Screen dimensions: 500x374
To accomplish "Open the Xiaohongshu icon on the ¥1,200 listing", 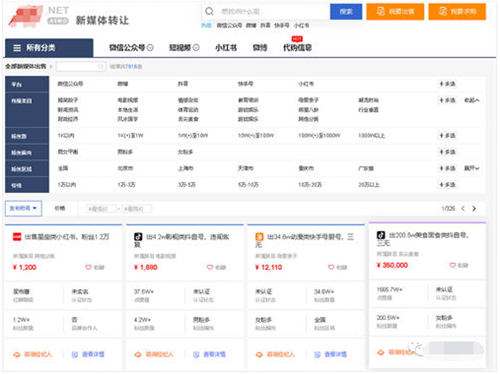I will pyautogui.click(x=17, y=237).
